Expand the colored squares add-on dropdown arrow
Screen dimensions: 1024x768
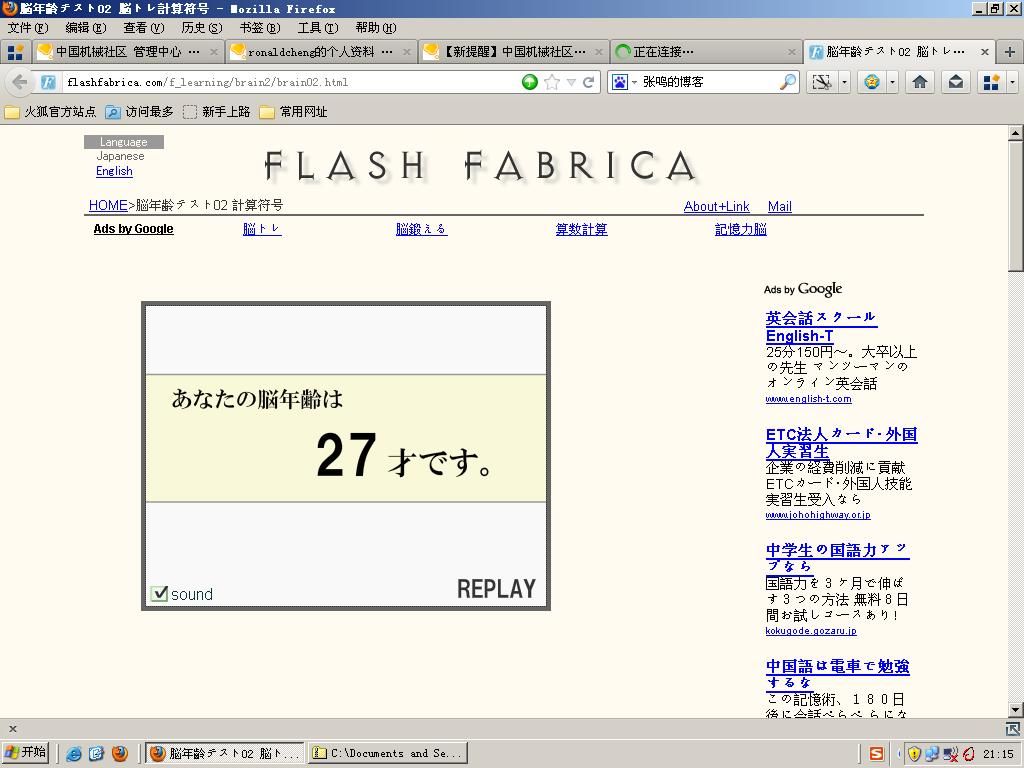[1012, 82]
